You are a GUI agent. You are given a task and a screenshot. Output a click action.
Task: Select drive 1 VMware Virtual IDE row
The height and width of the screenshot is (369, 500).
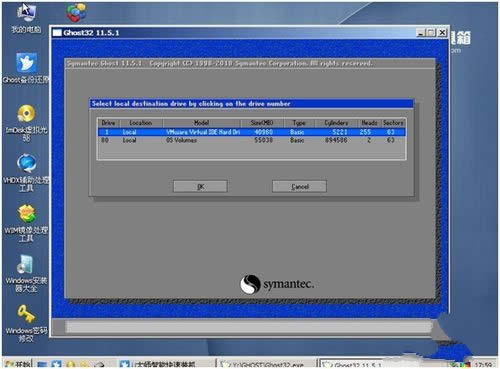tap(252, 132)
